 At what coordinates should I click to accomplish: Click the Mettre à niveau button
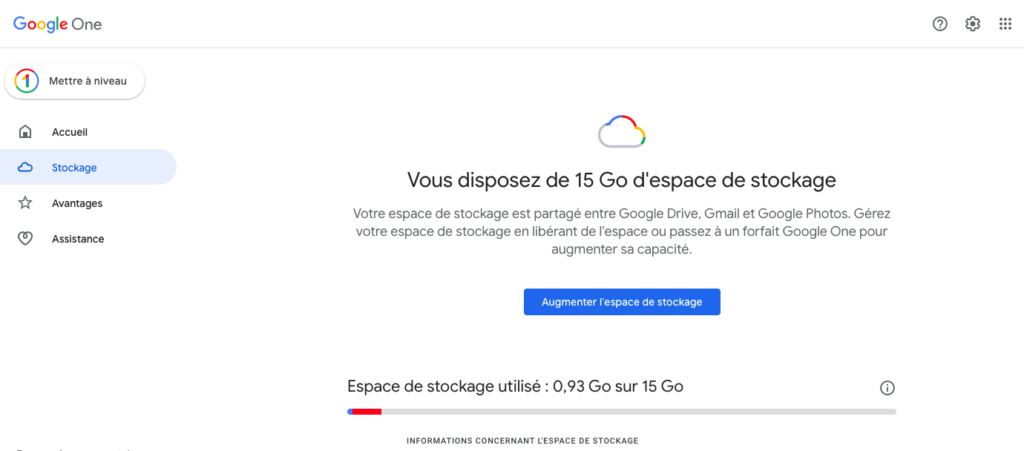point(74,81)
